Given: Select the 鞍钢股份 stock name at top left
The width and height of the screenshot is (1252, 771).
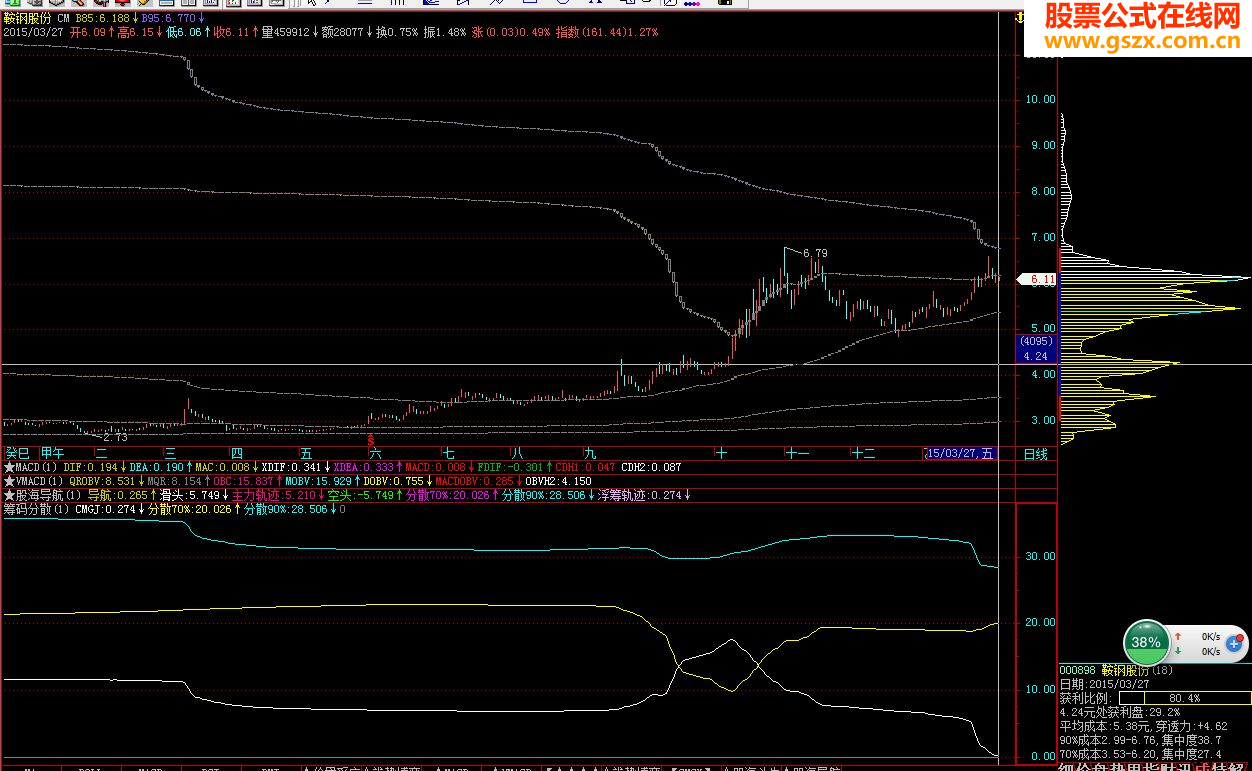Looking at the screenshot, I should (29, 19).
